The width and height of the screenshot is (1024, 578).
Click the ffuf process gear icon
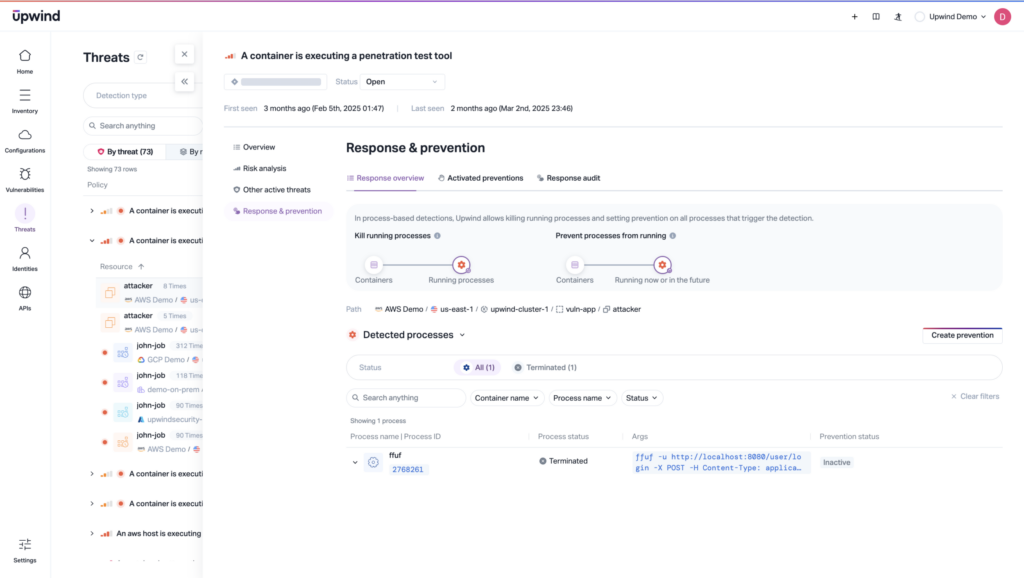pyautogui.click(x=373, y=462)
